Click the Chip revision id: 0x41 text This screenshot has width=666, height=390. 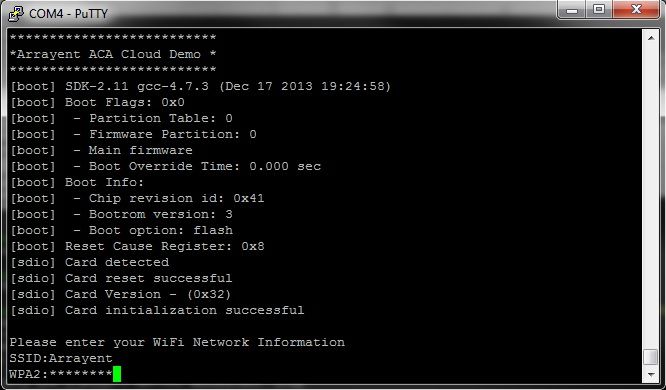176,198
